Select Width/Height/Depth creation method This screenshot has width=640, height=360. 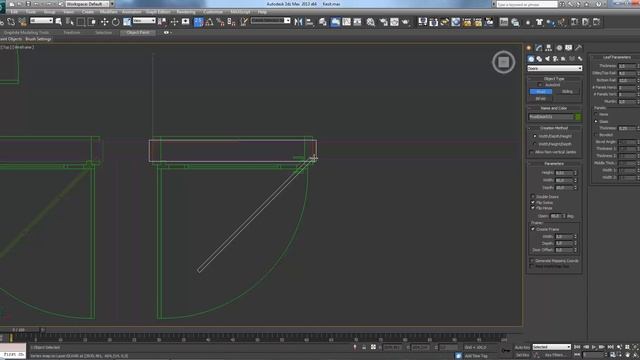[x=535, y=144]
